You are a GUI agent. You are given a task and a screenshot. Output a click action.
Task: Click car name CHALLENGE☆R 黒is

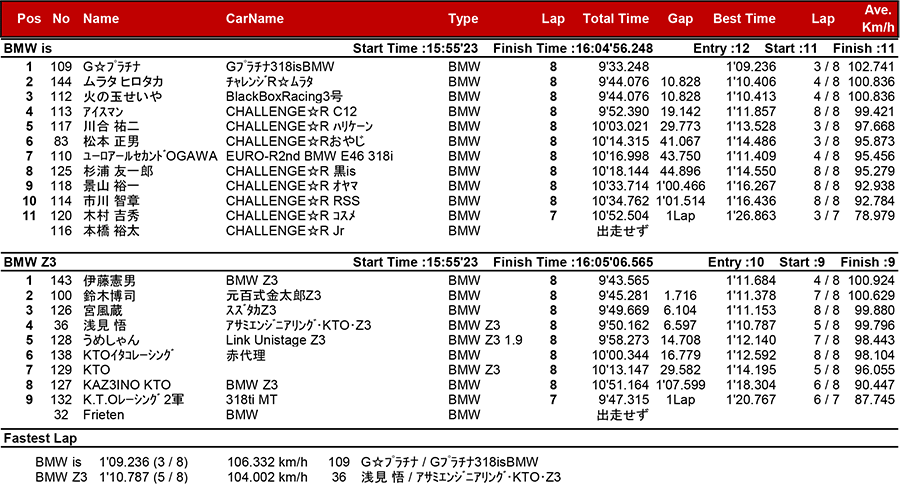pos(290,171)
